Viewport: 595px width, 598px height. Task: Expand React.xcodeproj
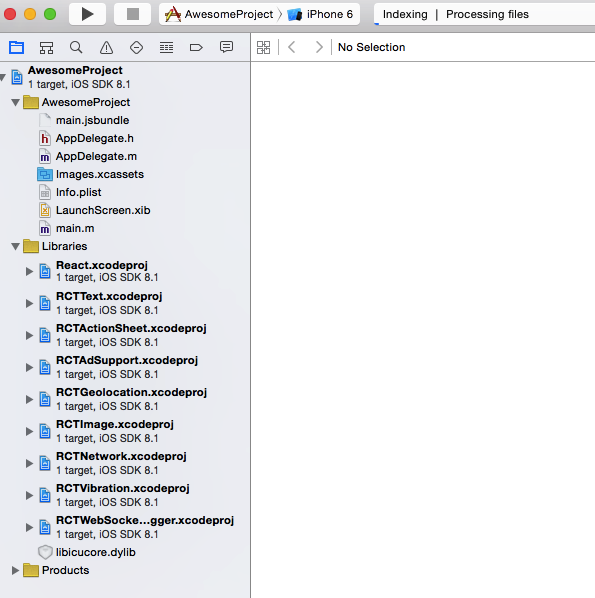(29, 271)
